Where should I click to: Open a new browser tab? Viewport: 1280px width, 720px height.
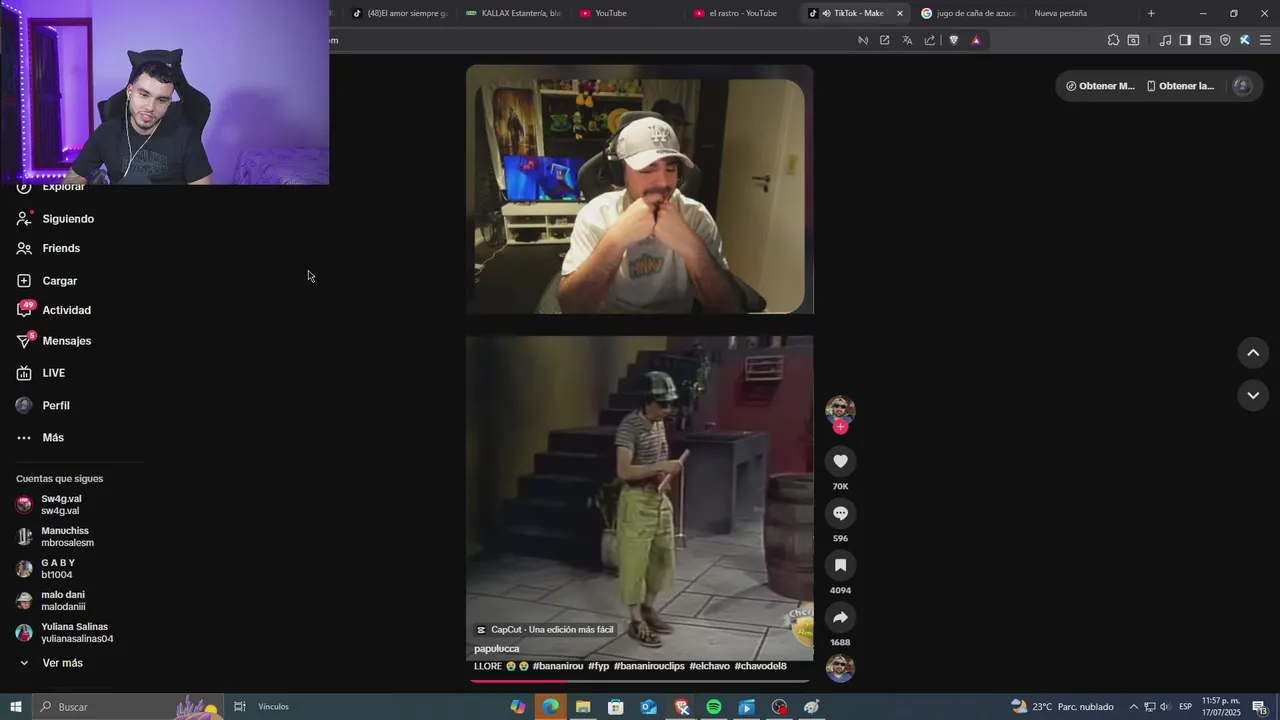point(1151,13)
